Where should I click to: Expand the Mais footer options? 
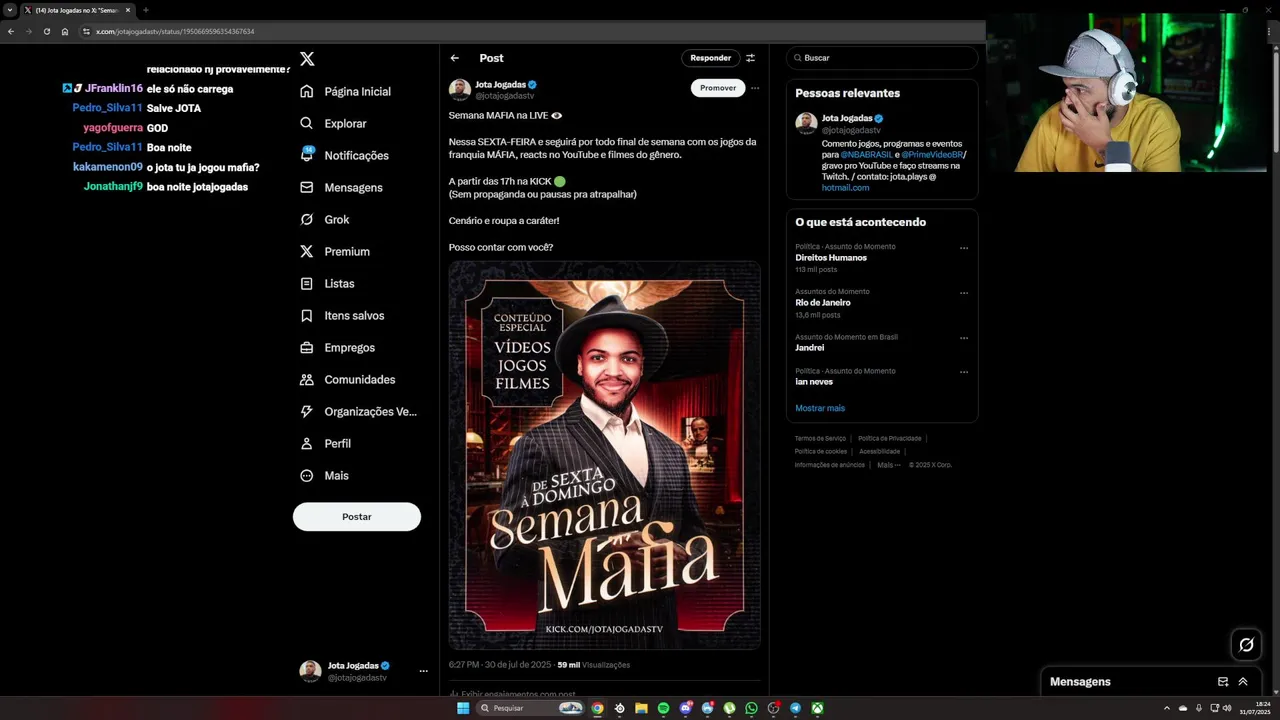[888, 465]
